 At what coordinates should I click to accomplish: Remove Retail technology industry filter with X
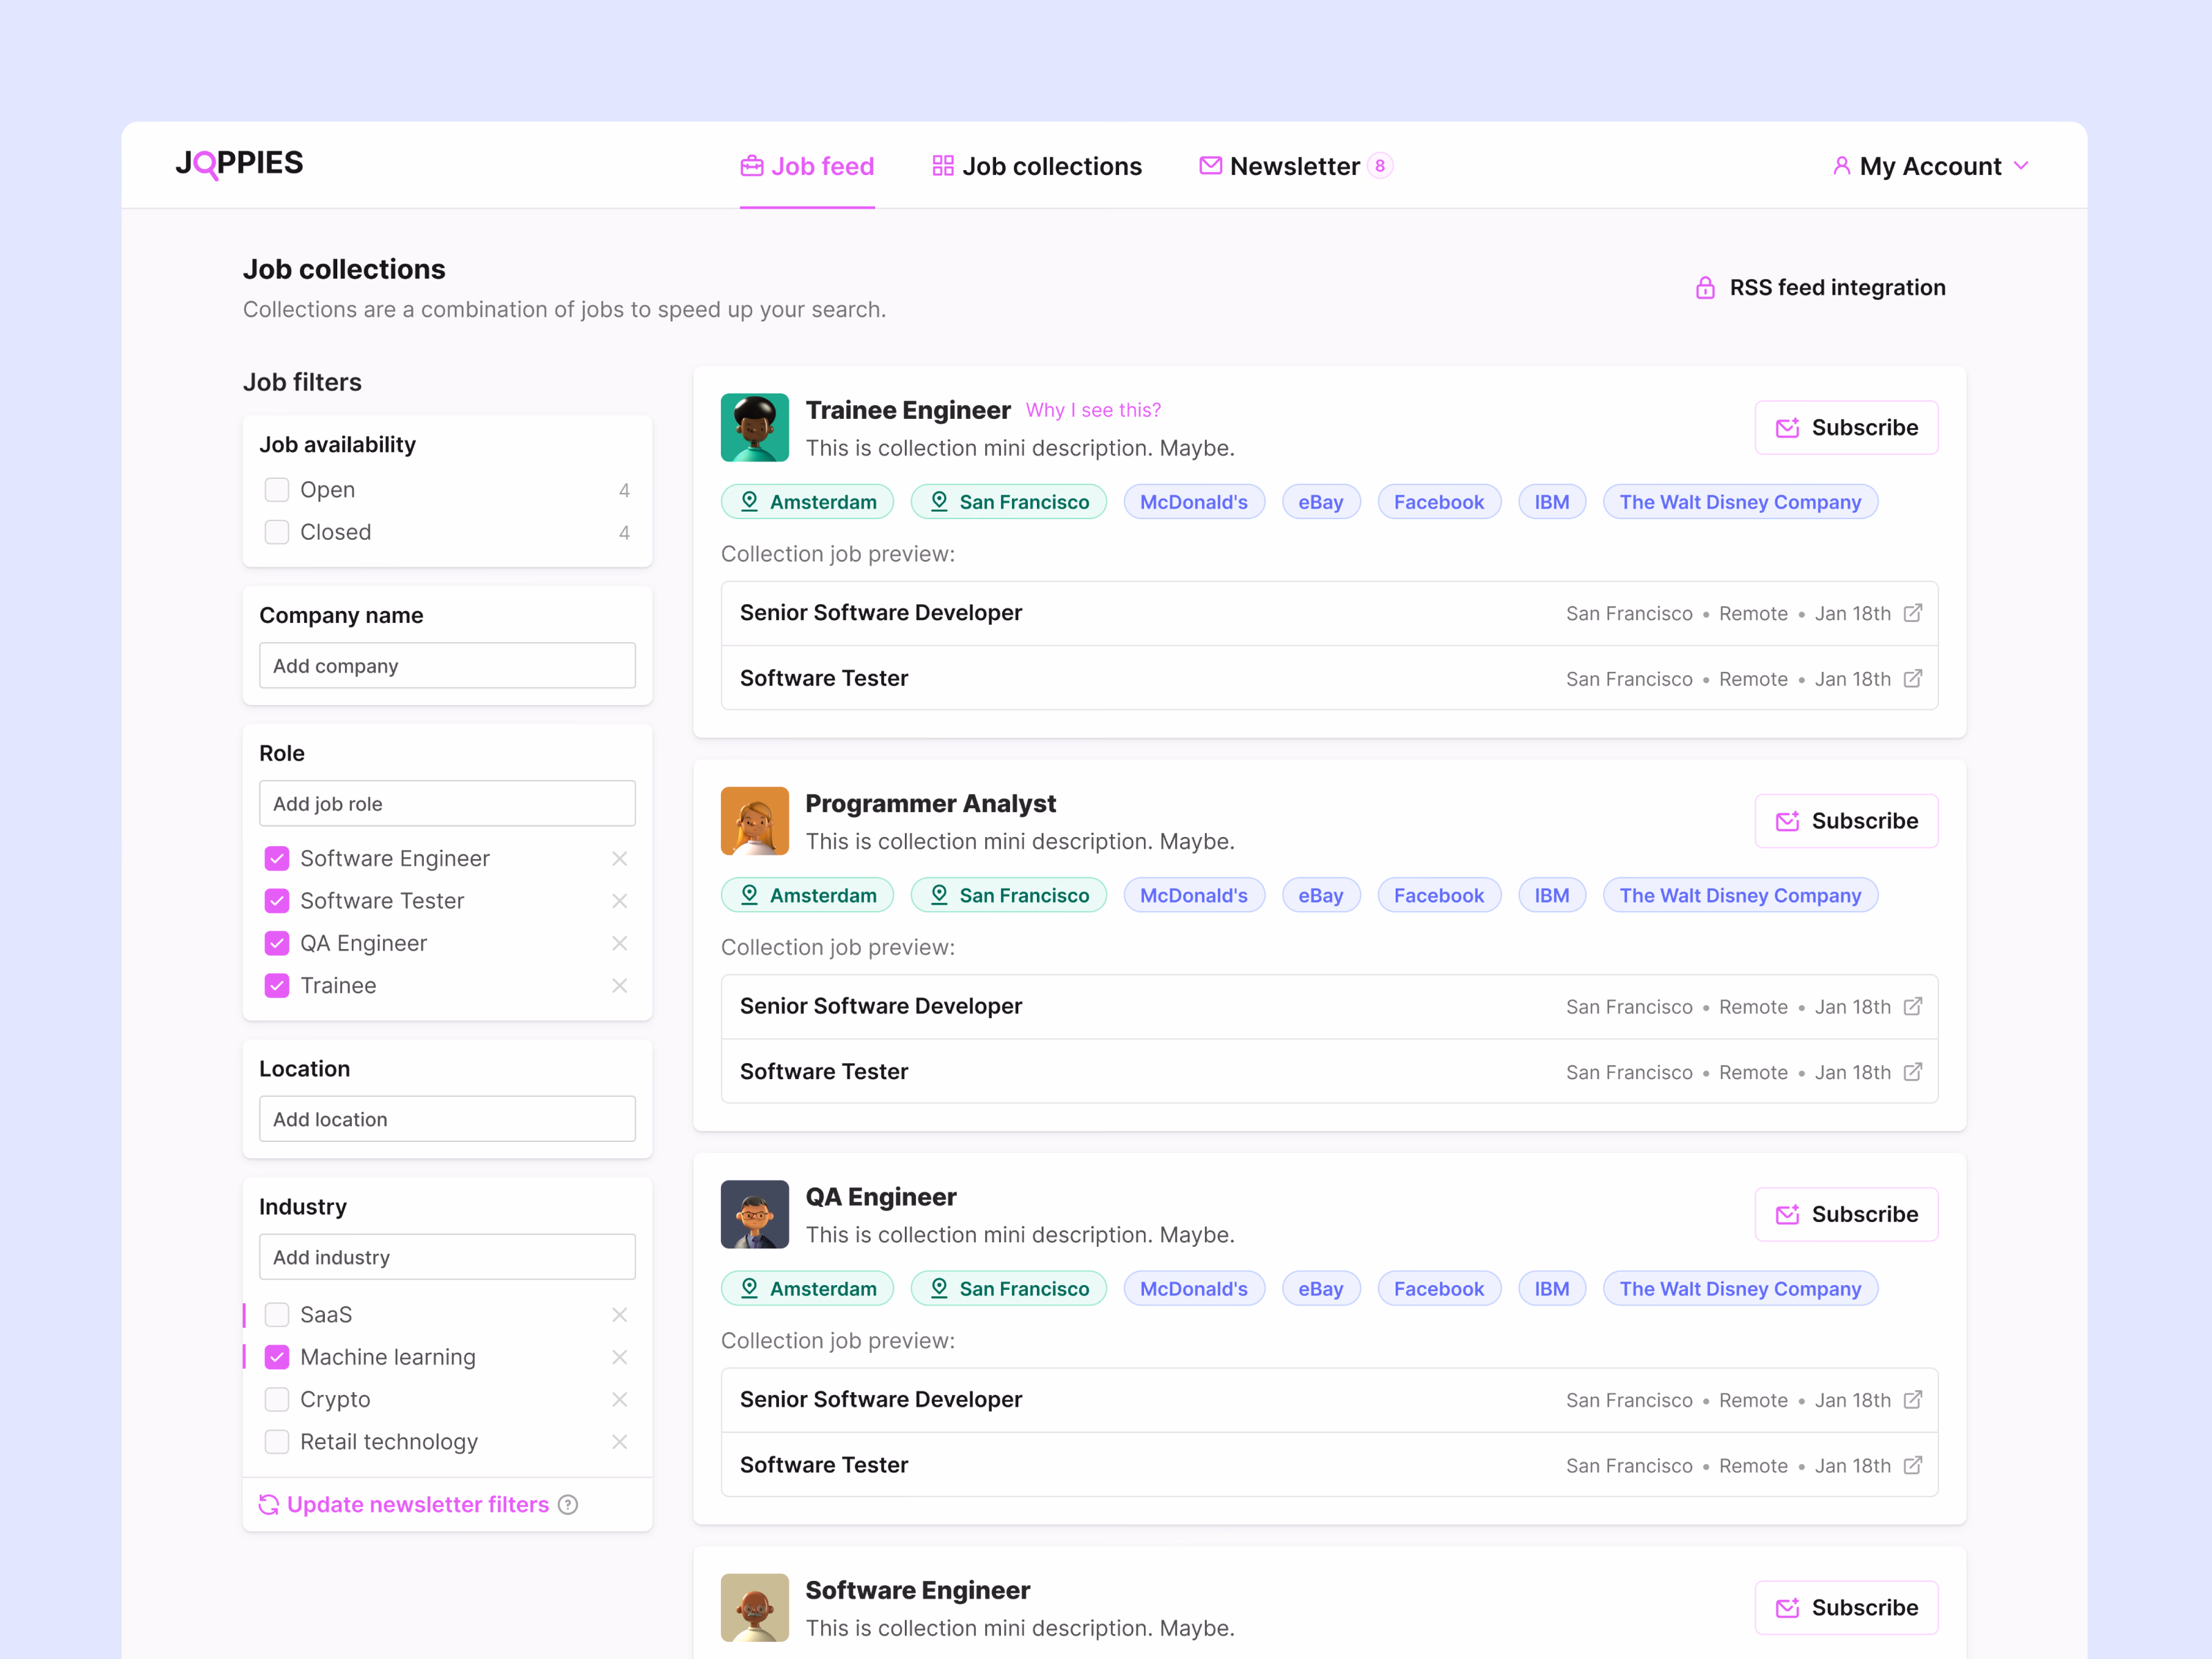(620, 1442)
